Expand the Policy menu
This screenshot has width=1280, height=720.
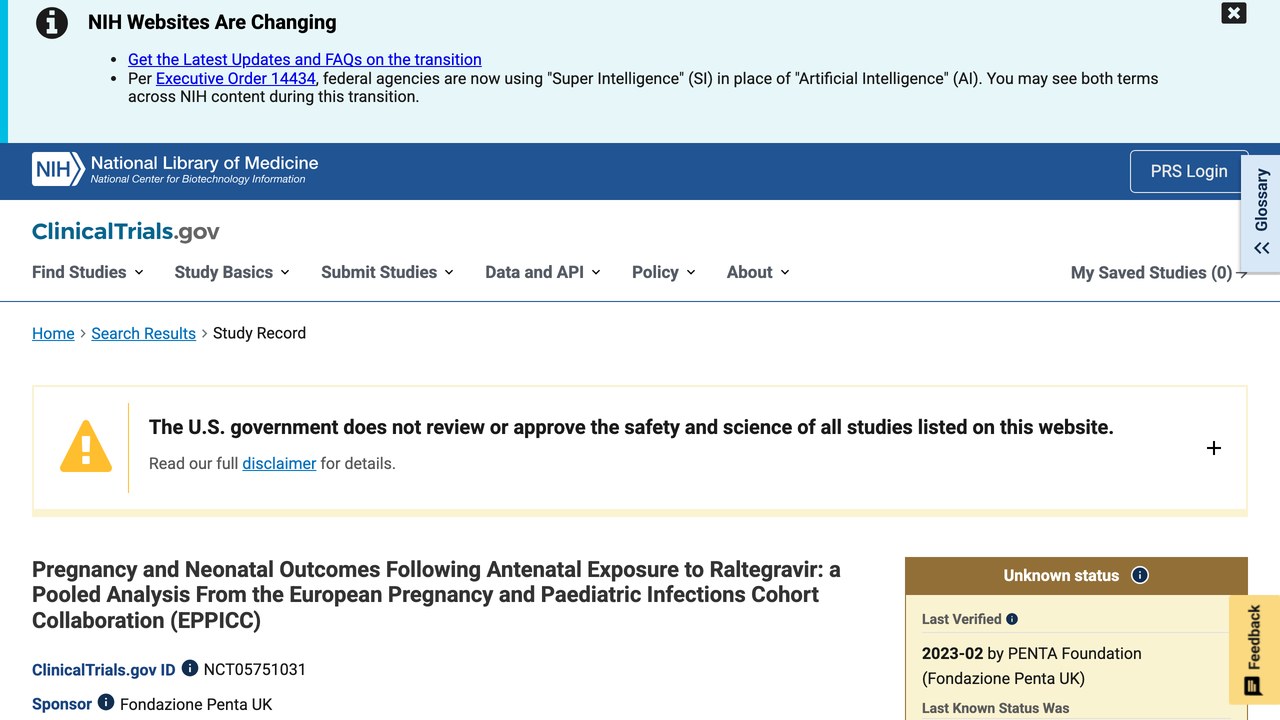point(664,272)
